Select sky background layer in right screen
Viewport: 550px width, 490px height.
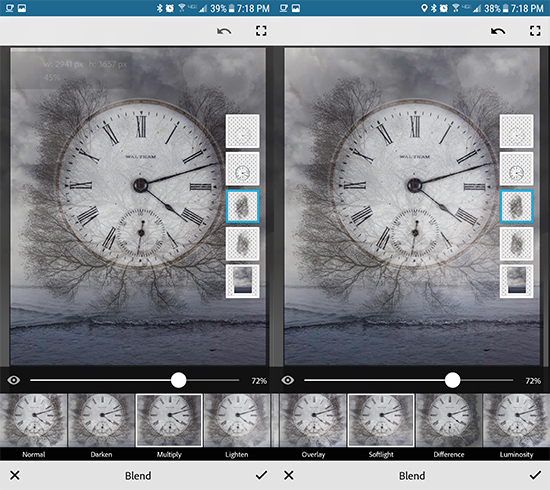coord(516,281)
